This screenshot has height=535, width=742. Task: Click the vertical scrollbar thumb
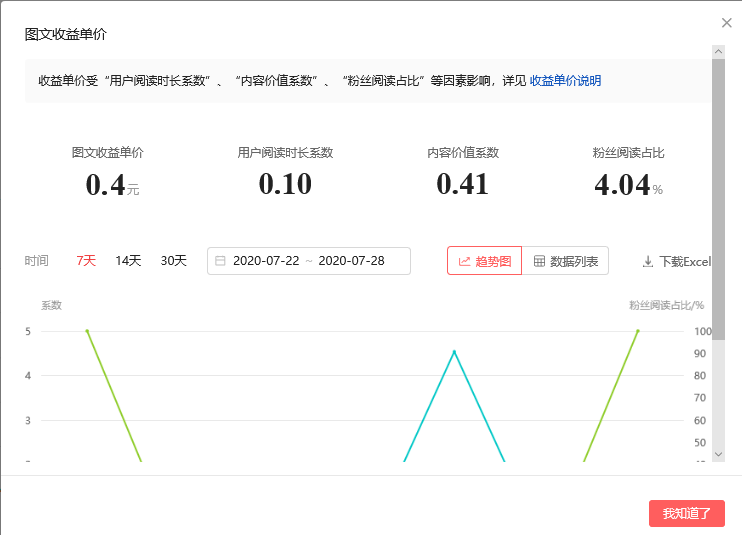click(718, 199)
